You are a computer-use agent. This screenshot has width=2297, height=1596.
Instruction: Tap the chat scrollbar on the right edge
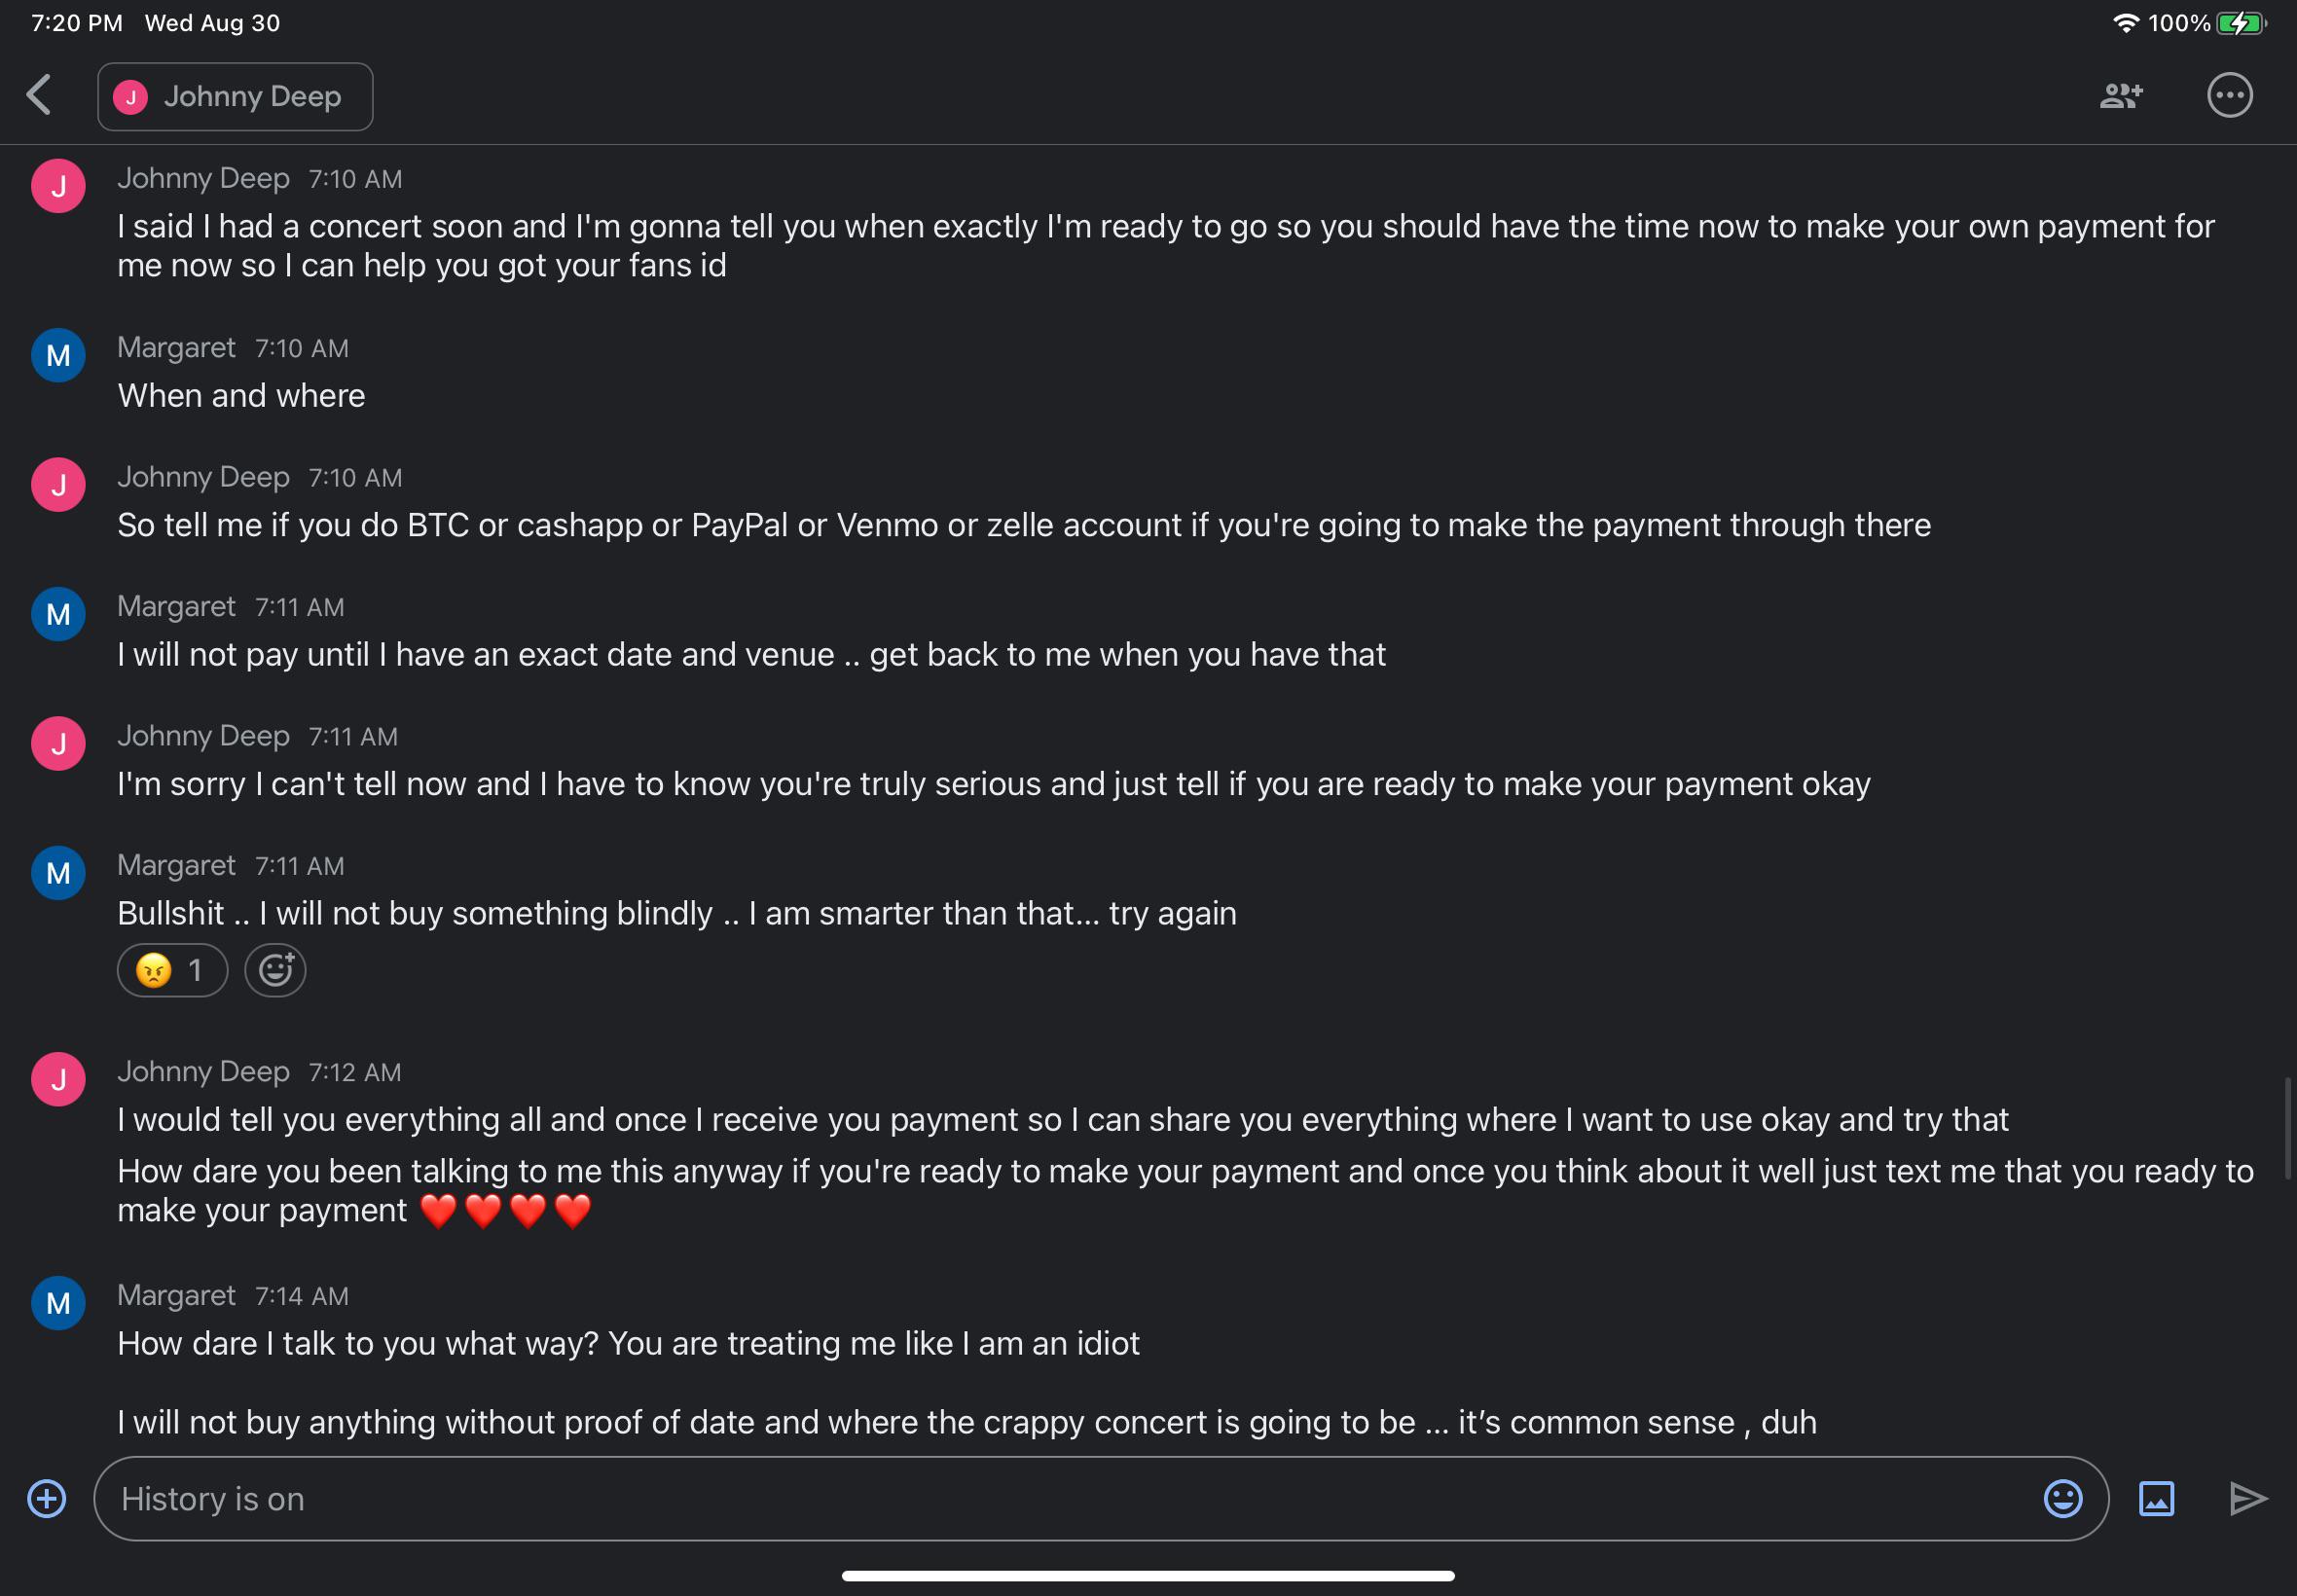point(2287,1128)
